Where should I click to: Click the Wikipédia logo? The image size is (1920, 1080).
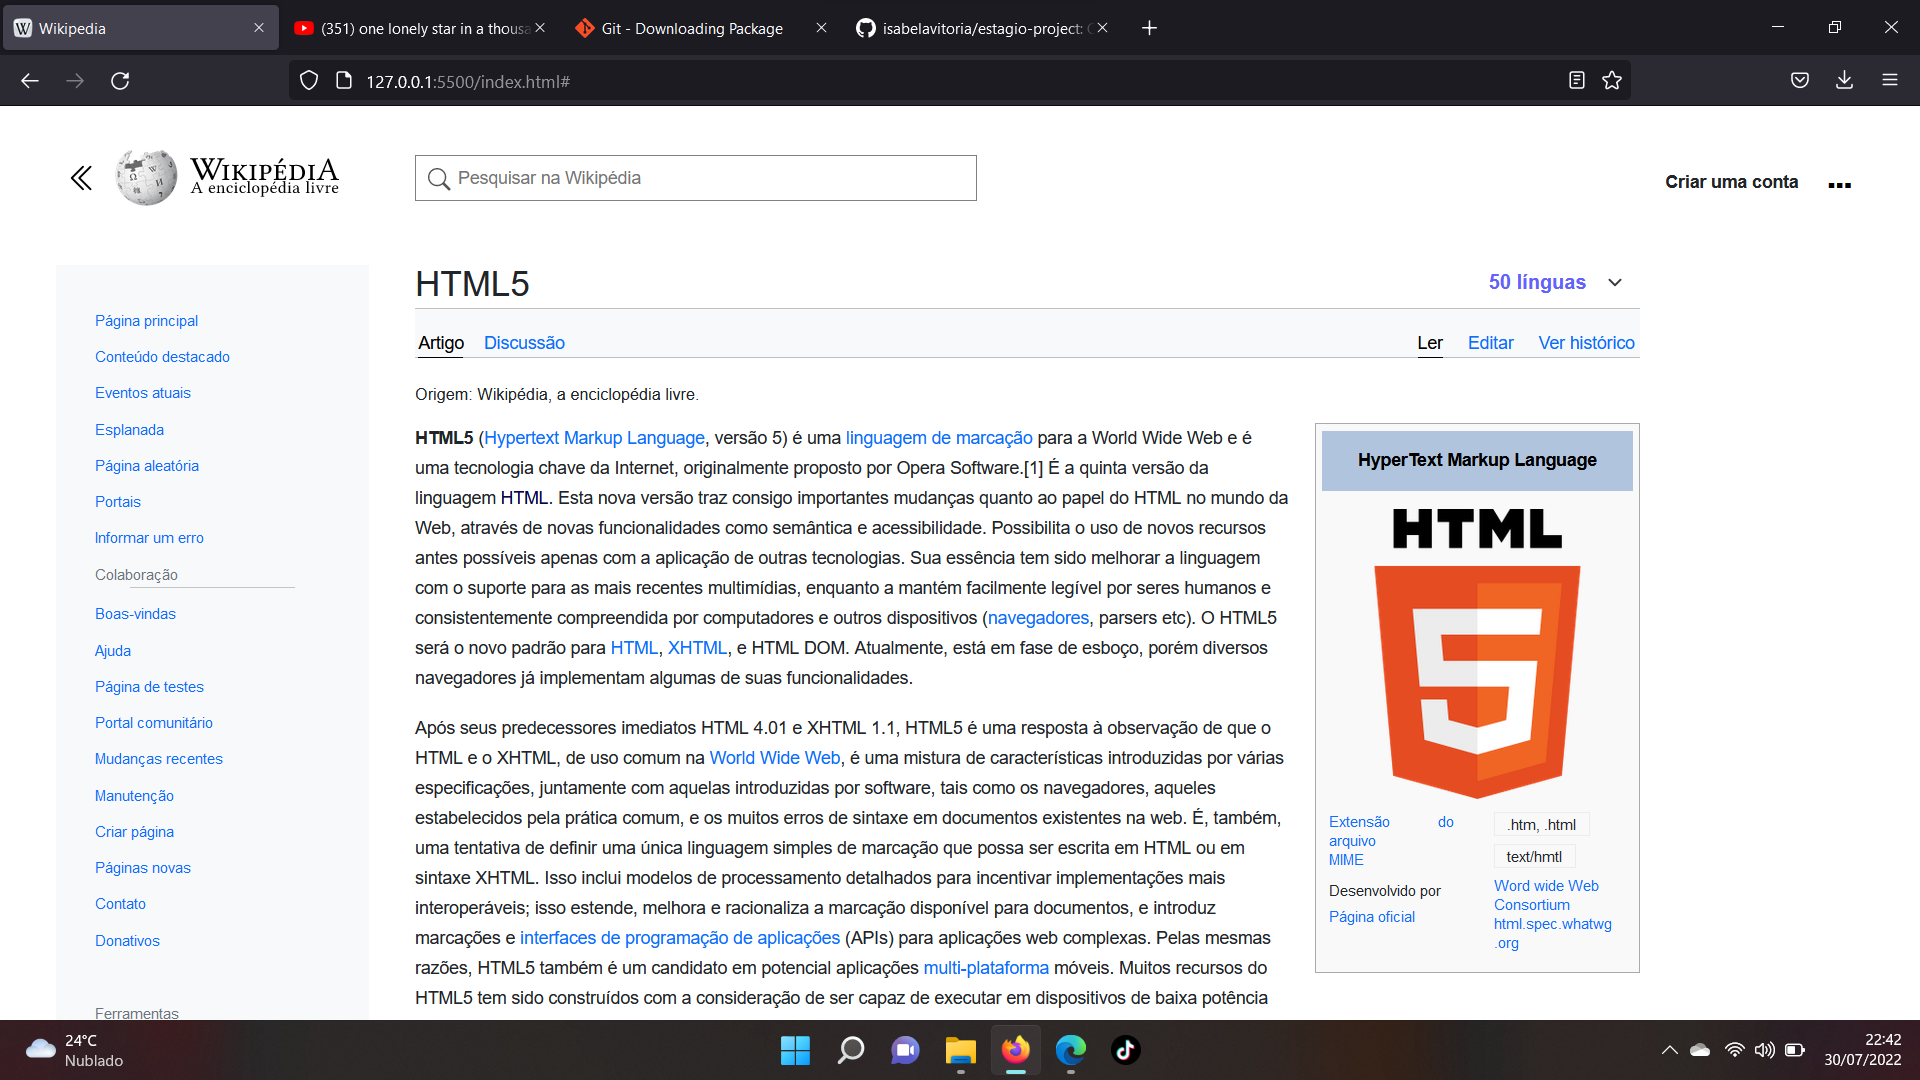pos(145,176)
